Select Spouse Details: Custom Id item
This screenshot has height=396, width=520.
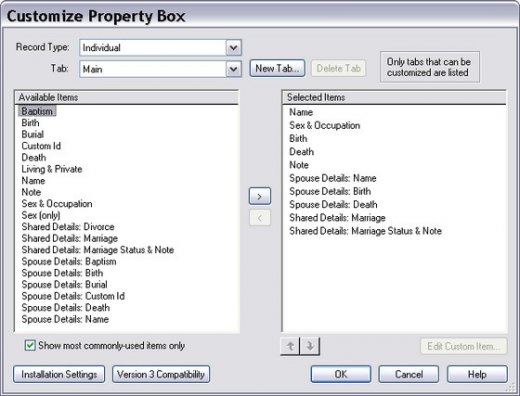(73, 296)
